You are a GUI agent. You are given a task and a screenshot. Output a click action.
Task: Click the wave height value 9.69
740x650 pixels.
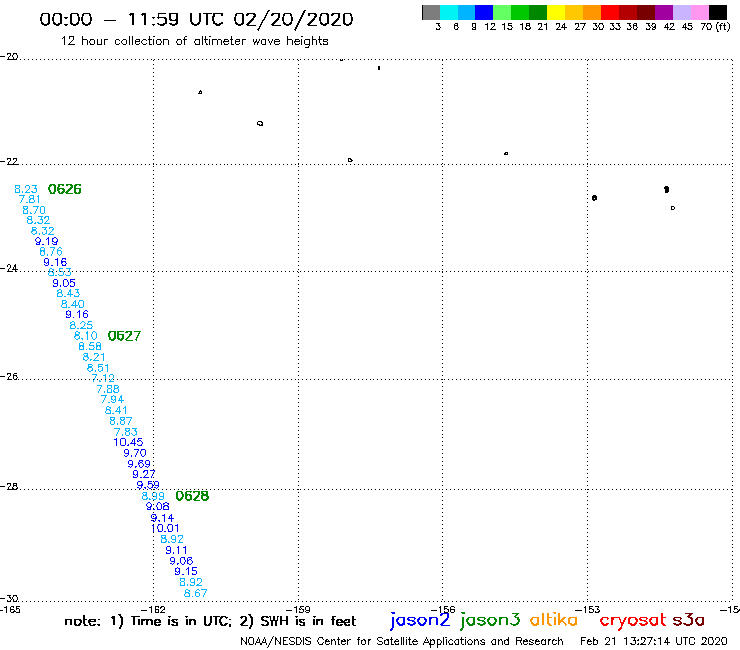[139, 464]
